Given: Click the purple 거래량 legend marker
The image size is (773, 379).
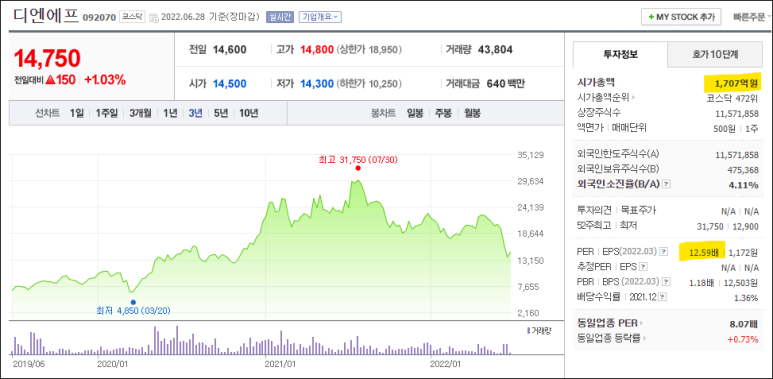Looking at the screenshot, I should point(528,331).
